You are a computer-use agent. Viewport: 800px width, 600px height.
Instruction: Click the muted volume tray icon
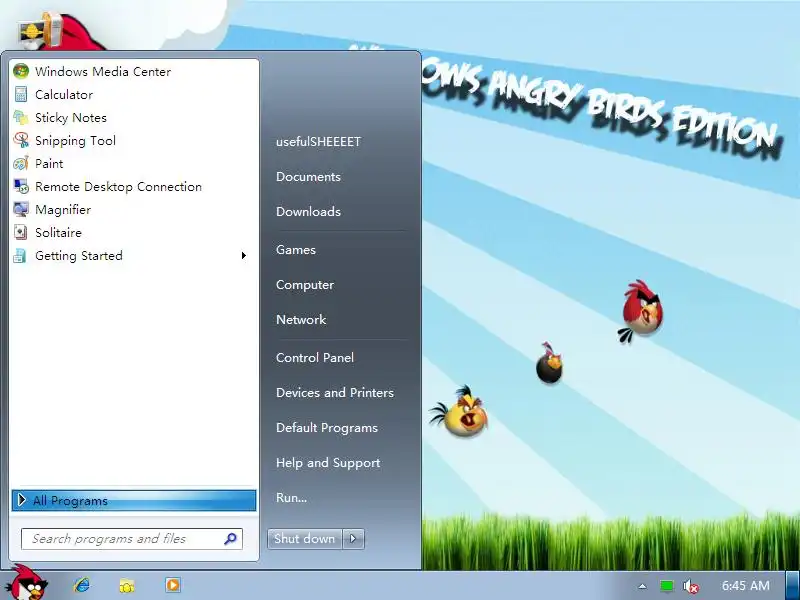point(690,586)
